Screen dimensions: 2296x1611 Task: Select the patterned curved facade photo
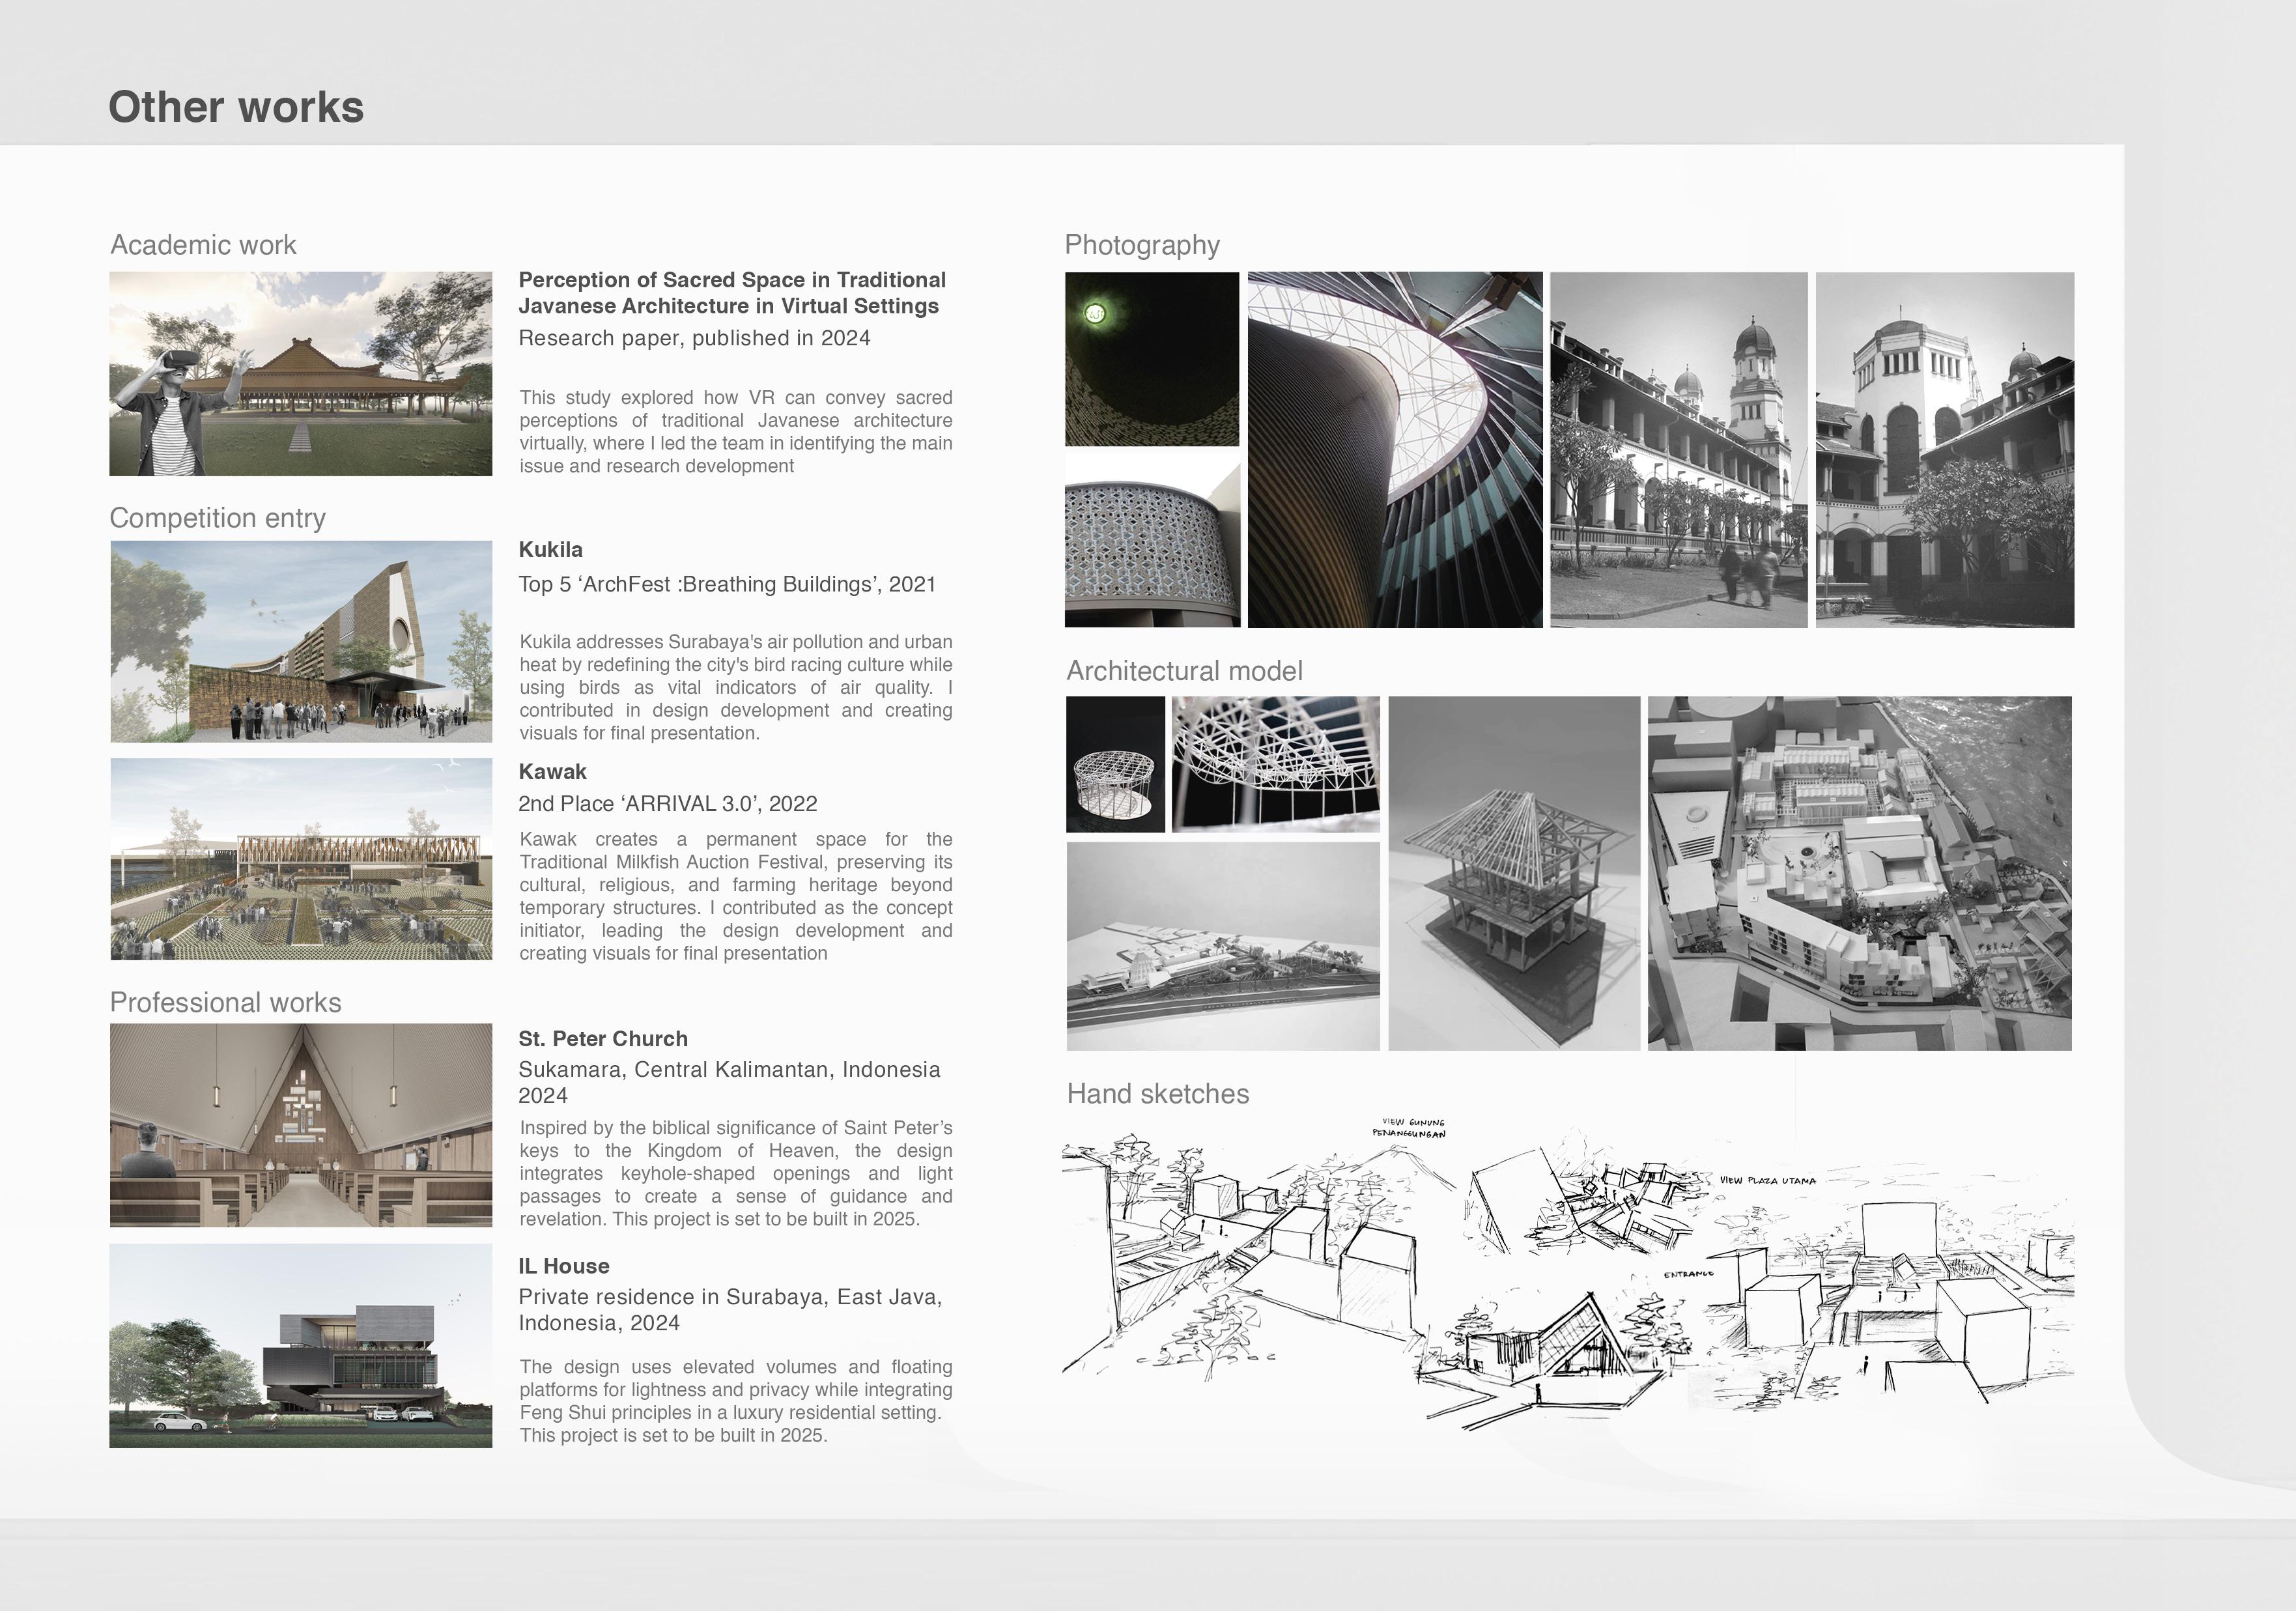click(1151, 541)
